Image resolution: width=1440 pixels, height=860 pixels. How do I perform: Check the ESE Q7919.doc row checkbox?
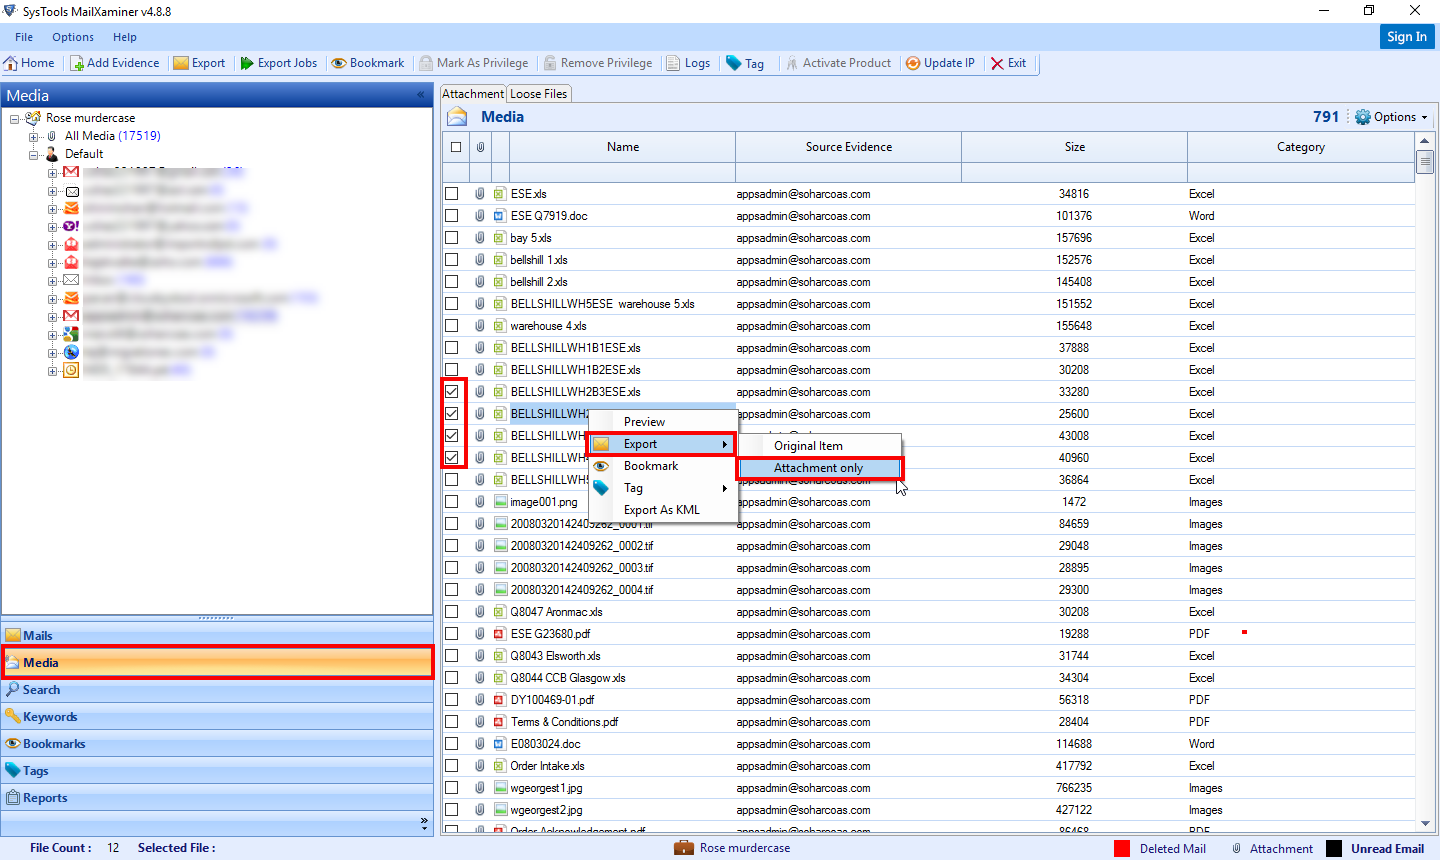coord(452,216)
